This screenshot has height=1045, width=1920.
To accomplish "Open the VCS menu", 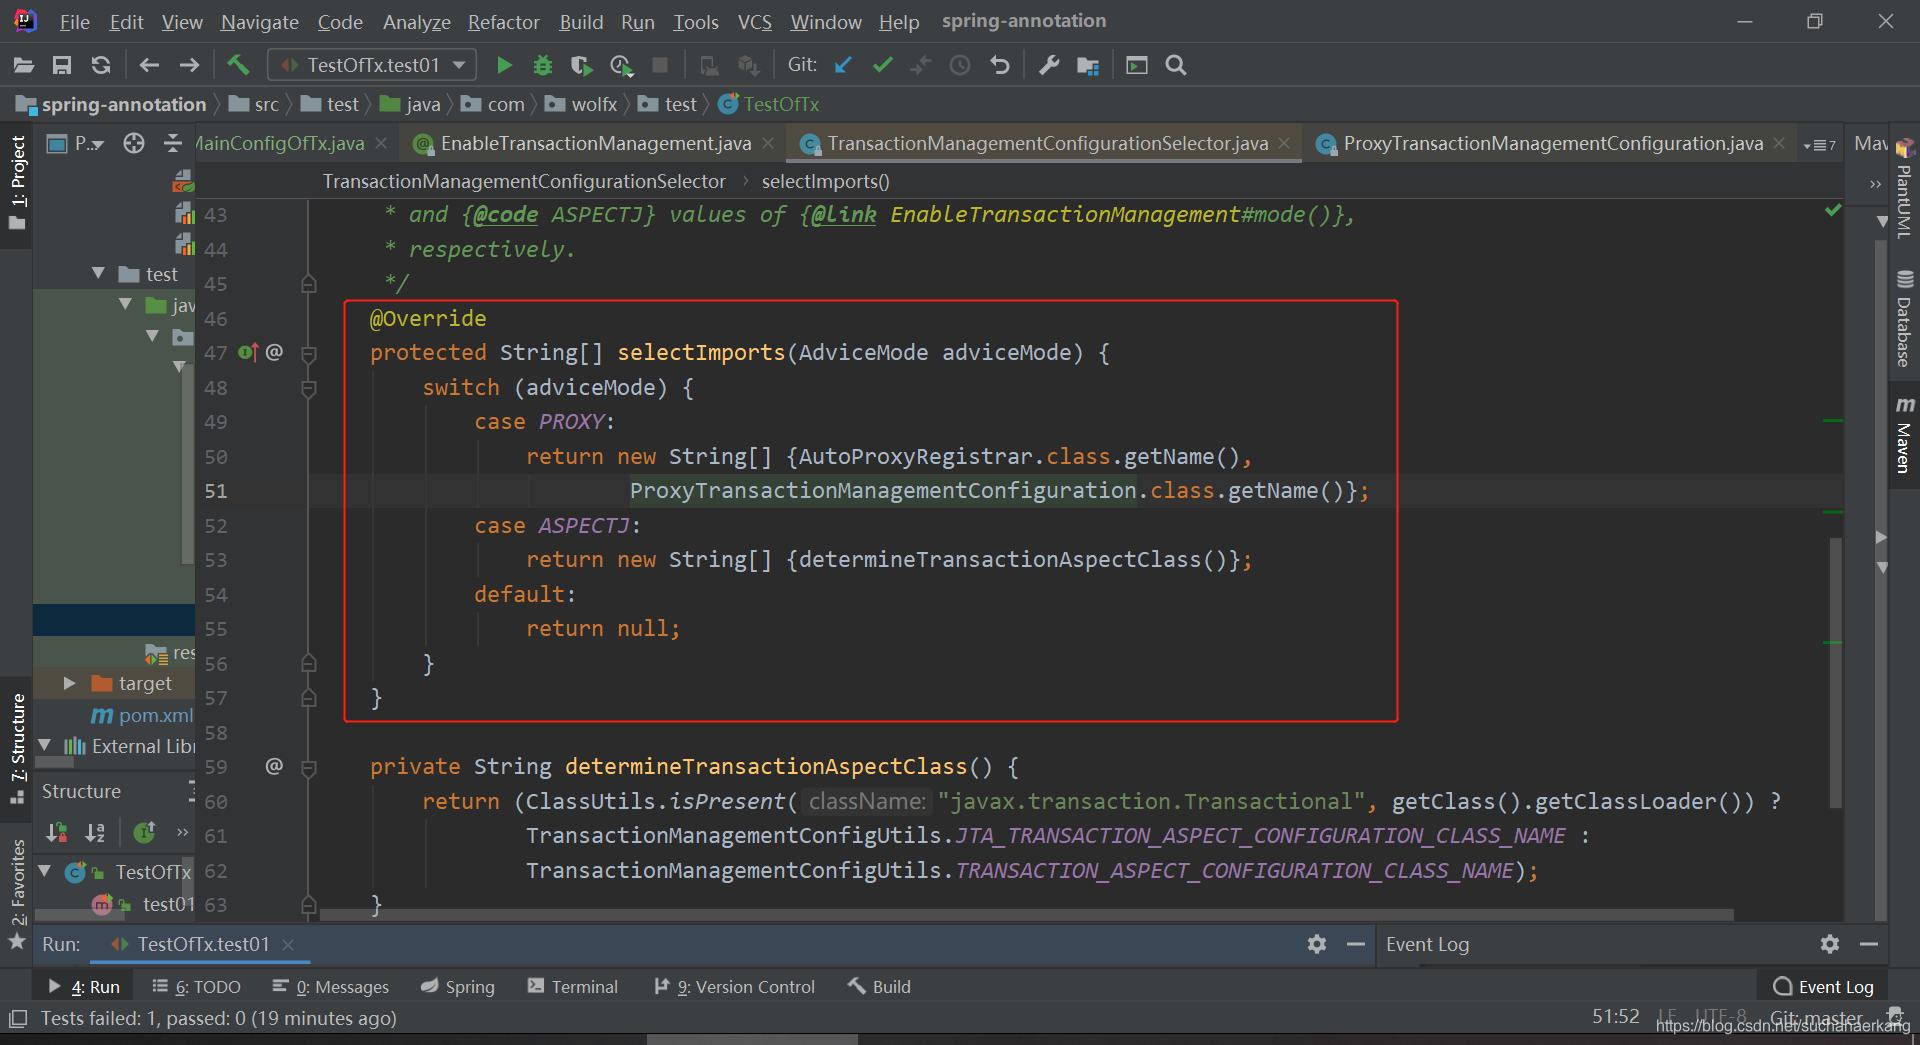I will tap(754, 22).
